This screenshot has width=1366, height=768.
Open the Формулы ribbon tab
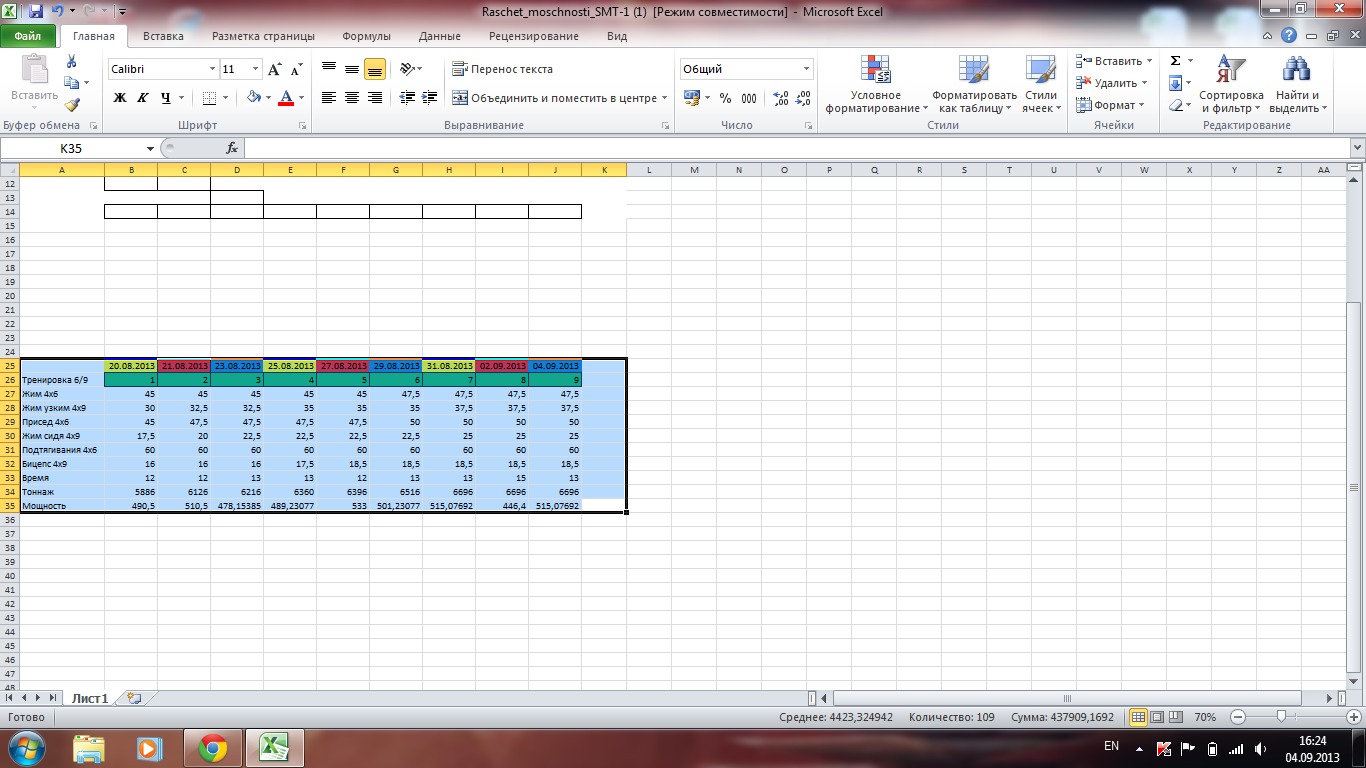pyautogui.click(x=366, y=36)
